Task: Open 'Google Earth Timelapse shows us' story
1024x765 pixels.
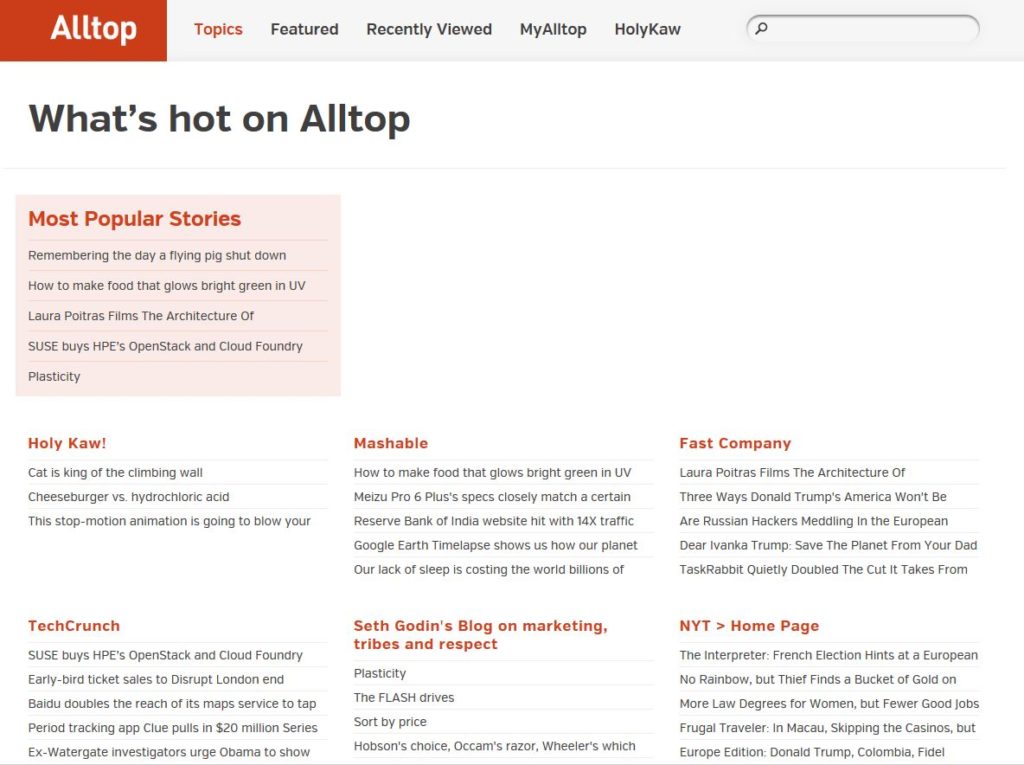Action: click(496, 545)
